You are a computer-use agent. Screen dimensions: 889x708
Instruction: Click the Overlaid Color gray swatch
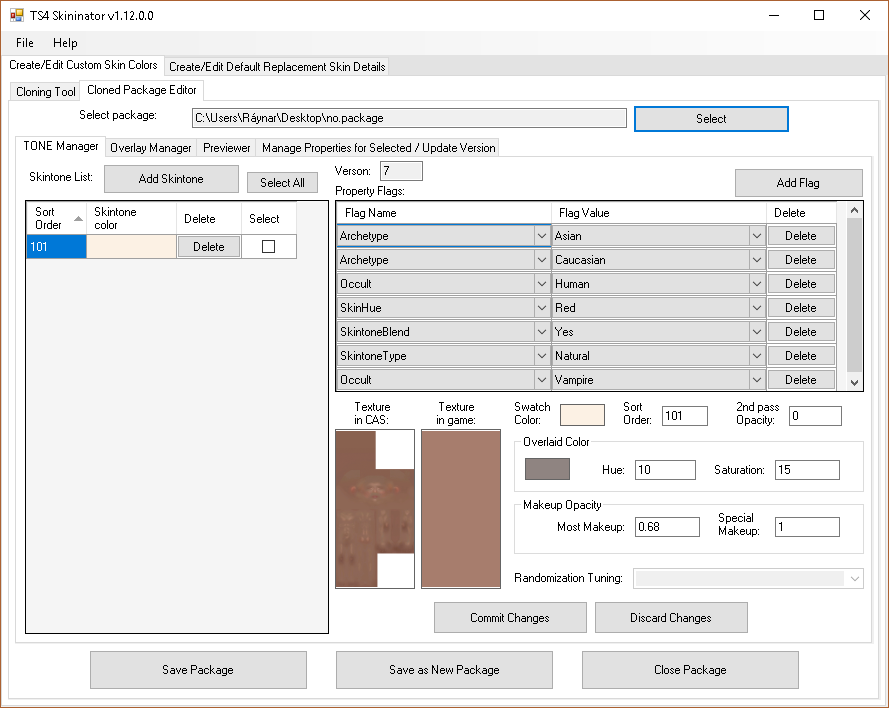pos(547,469)
